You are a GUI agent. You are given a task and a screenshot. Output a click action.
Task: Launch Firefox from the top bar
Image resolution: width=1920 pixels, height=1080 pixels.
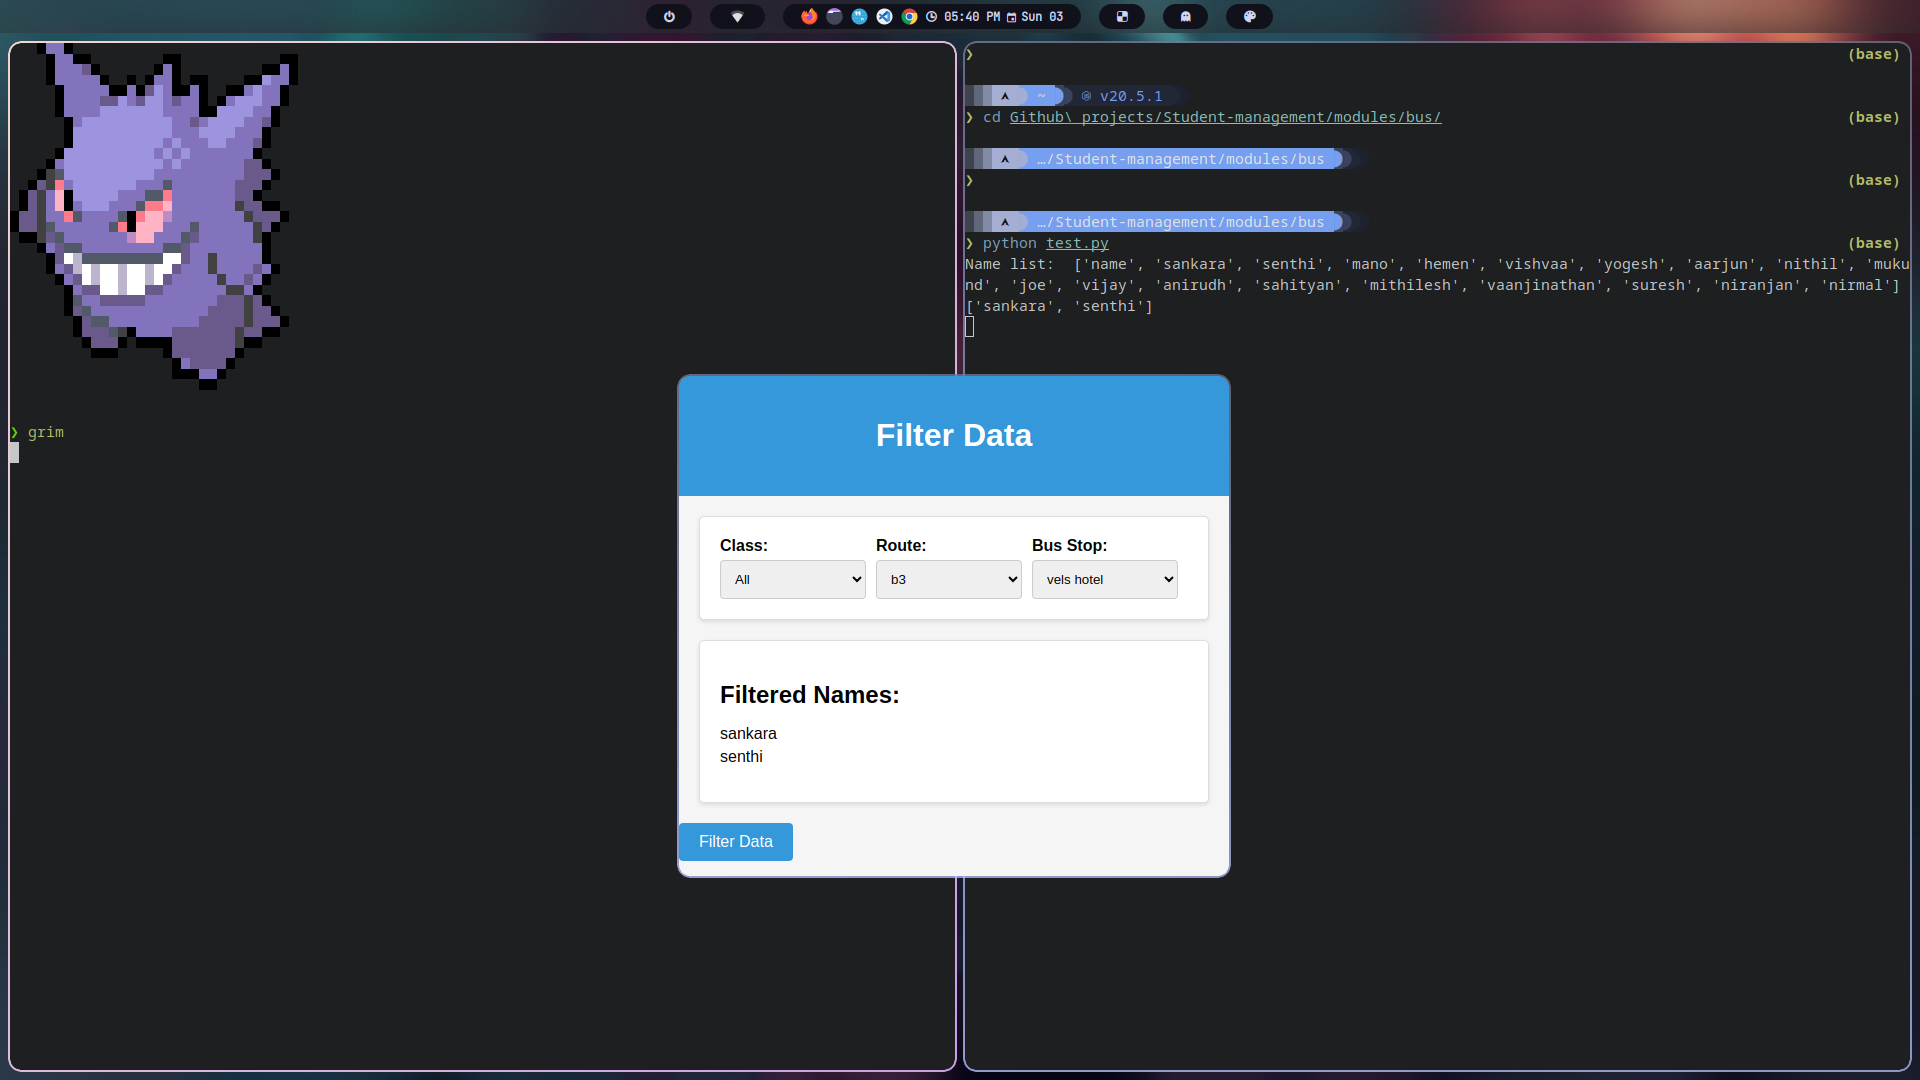[809, 17]
